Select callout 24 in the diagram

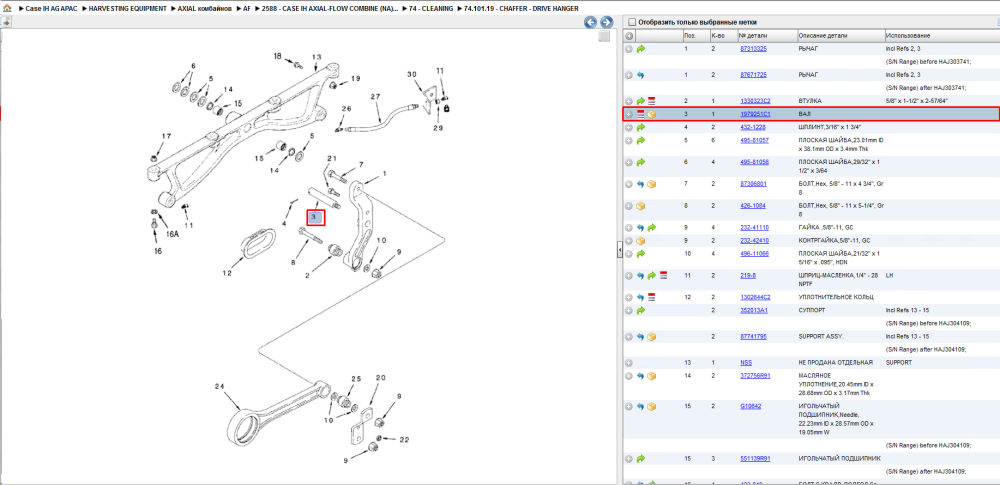(x=219, y=386)
